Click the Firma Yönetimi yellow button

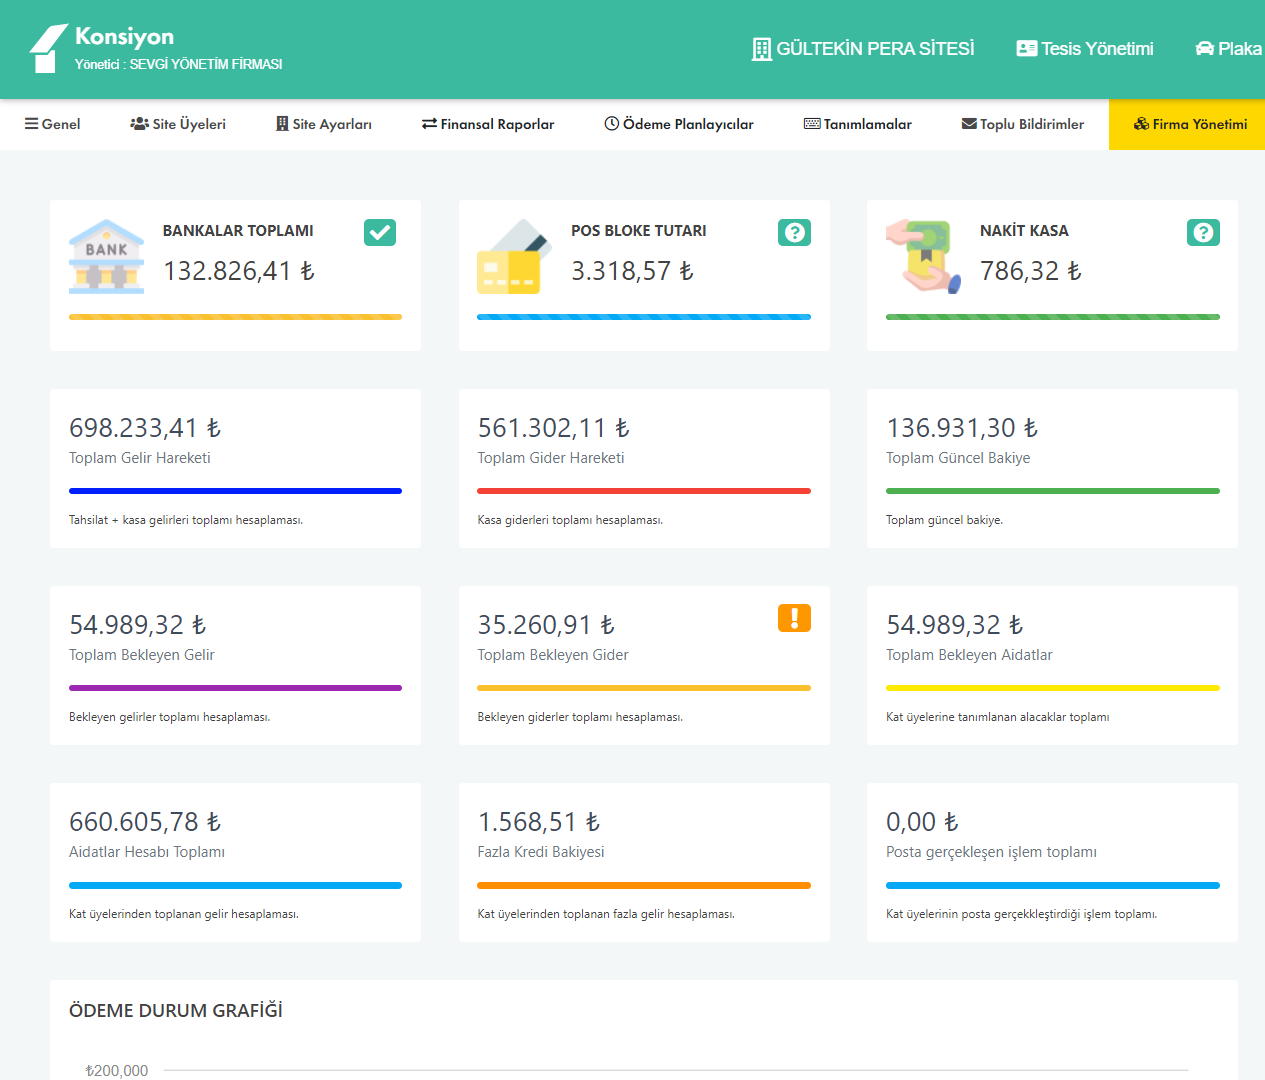point(1190,124)
